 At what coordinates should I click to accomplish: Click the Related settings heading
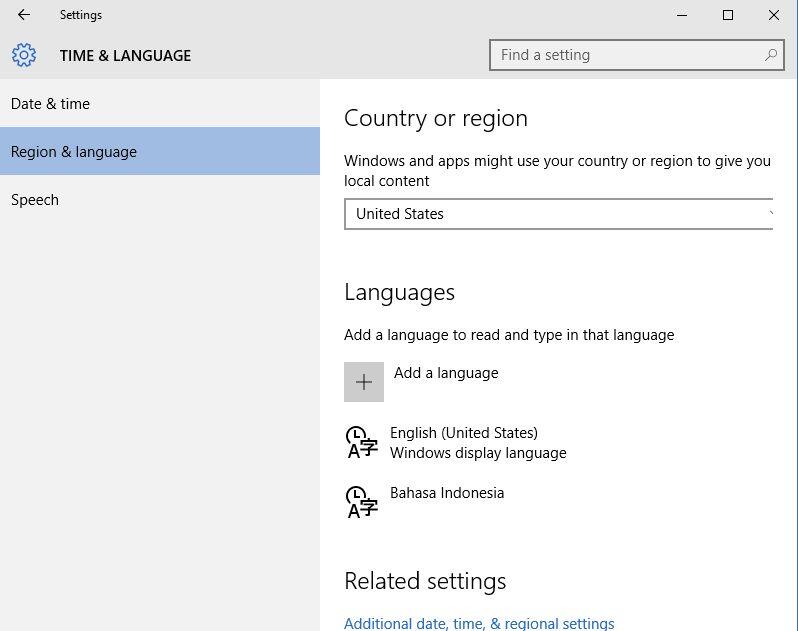425,581
